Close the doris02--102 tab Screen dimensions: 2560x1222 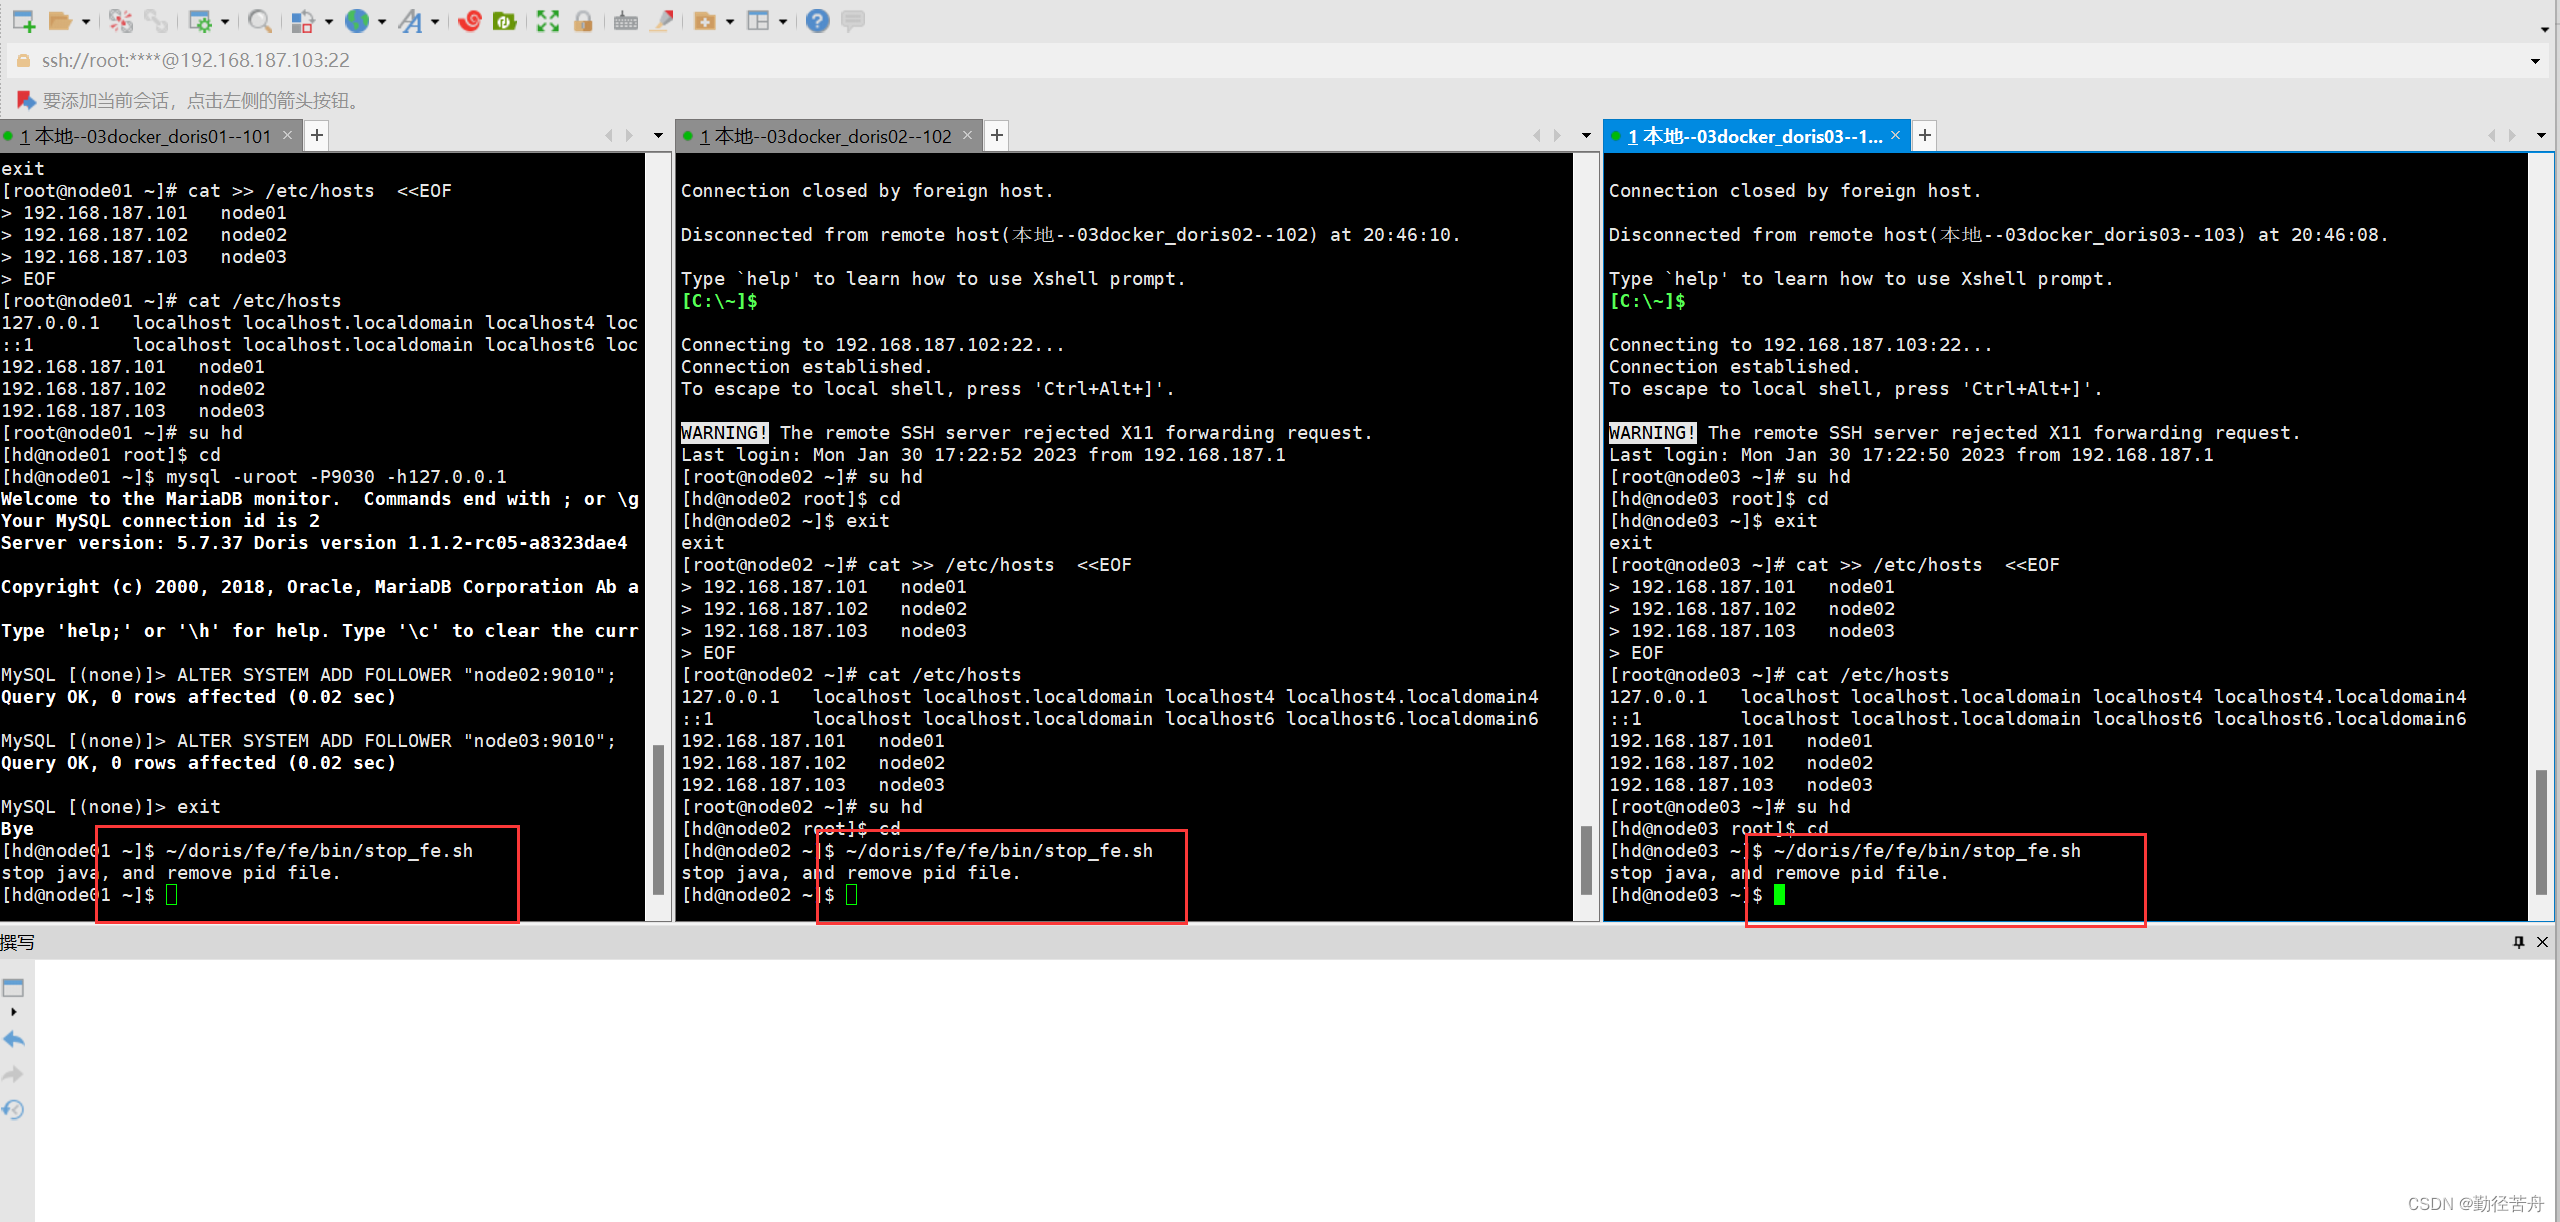coord(967,135)
